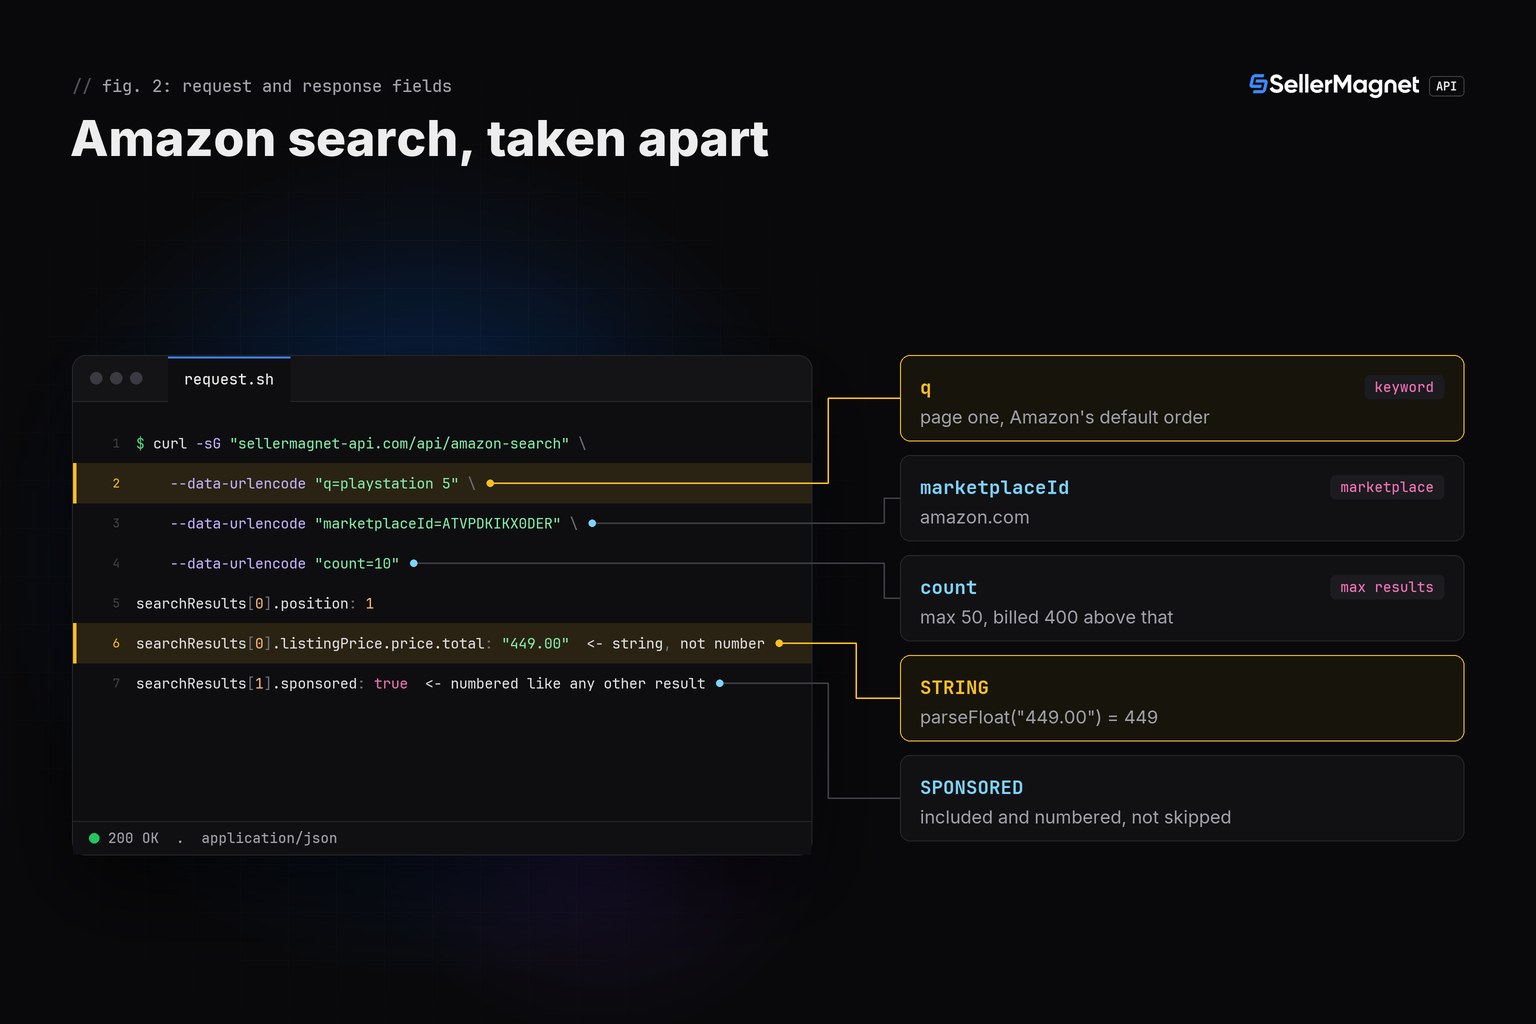Click the API badge next to SellerMagnet
Screen dimensions: 1536x1024
pyautogui.click(x=1446, y=86)
